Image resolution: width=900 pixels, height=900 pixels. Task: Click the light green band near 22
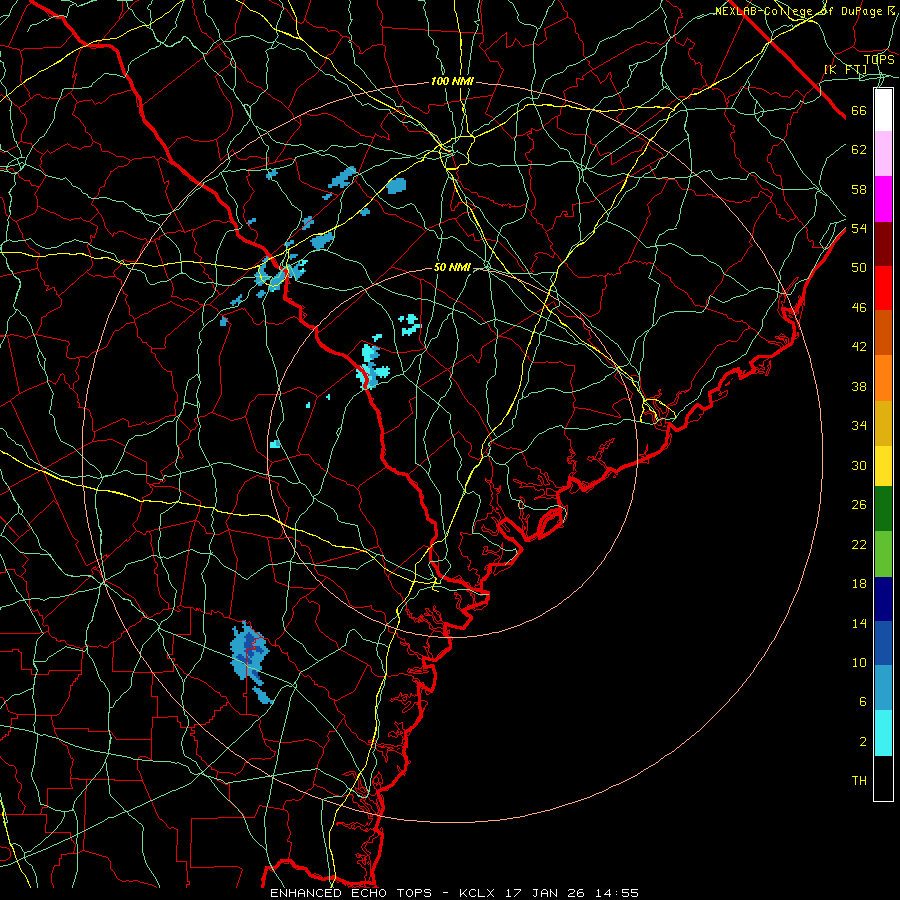point(883,554)
